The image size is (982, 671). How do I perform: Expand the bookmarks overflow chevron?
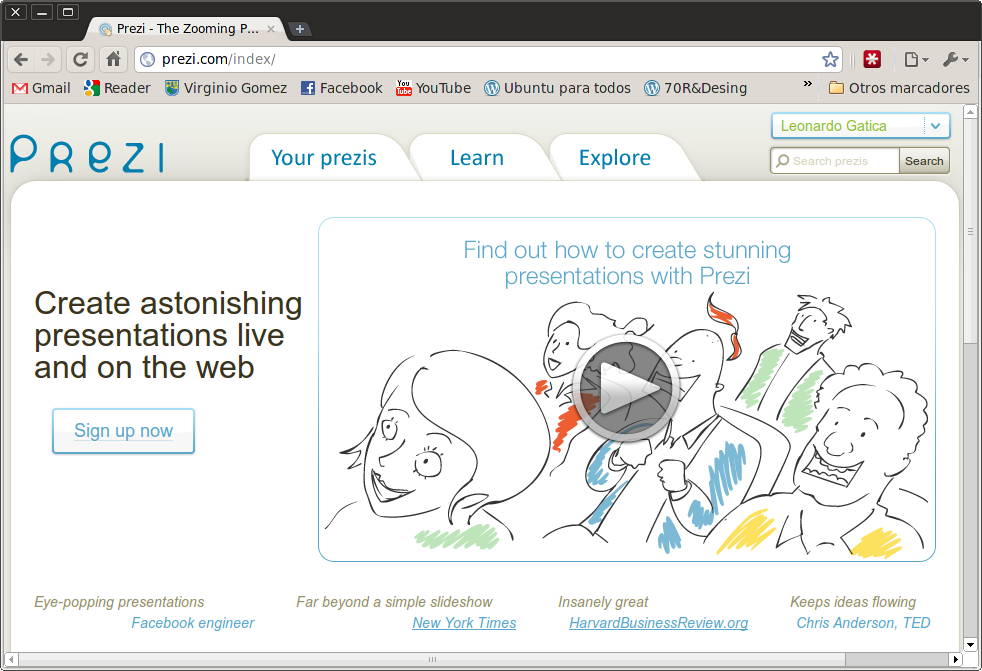tap(807, 83)
